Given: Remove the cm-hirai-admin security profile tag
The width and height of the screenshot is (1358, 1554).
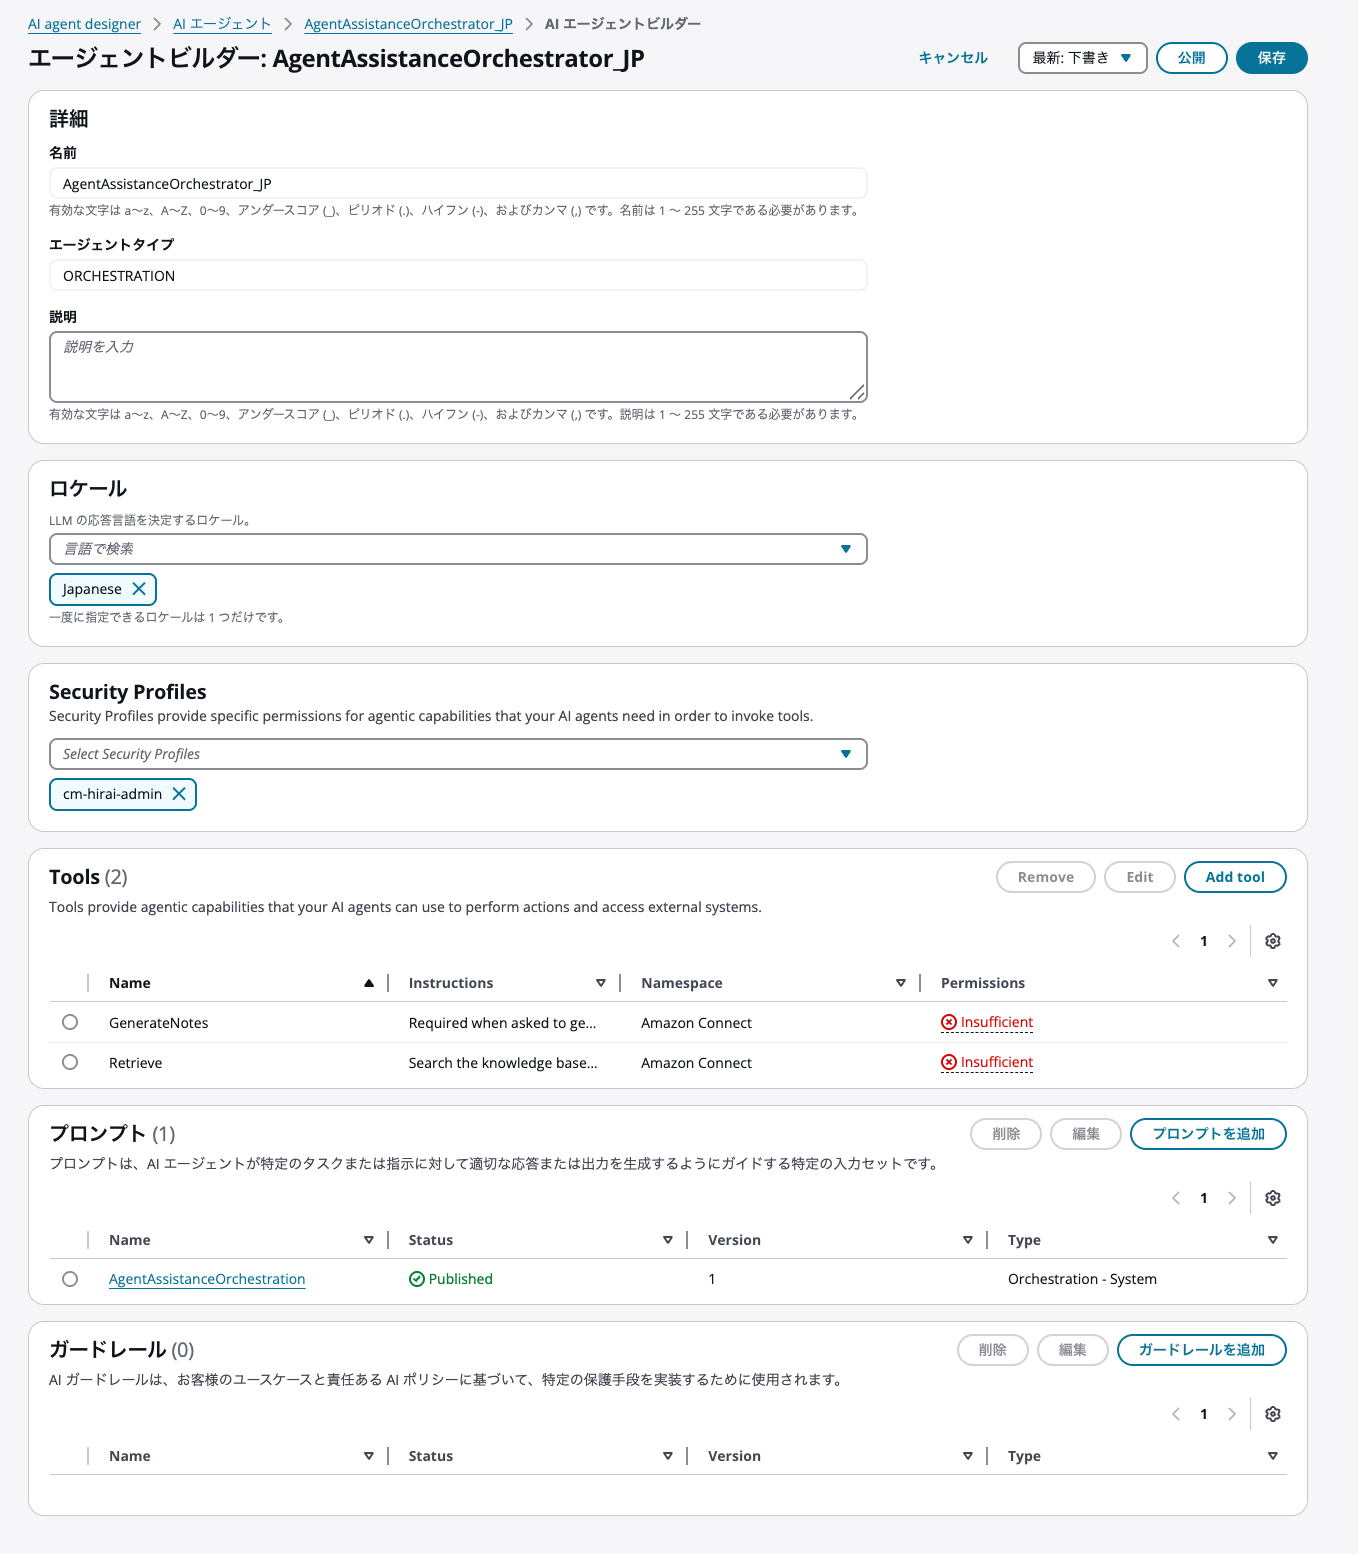Looking at the screenshot, I should 179,794.
